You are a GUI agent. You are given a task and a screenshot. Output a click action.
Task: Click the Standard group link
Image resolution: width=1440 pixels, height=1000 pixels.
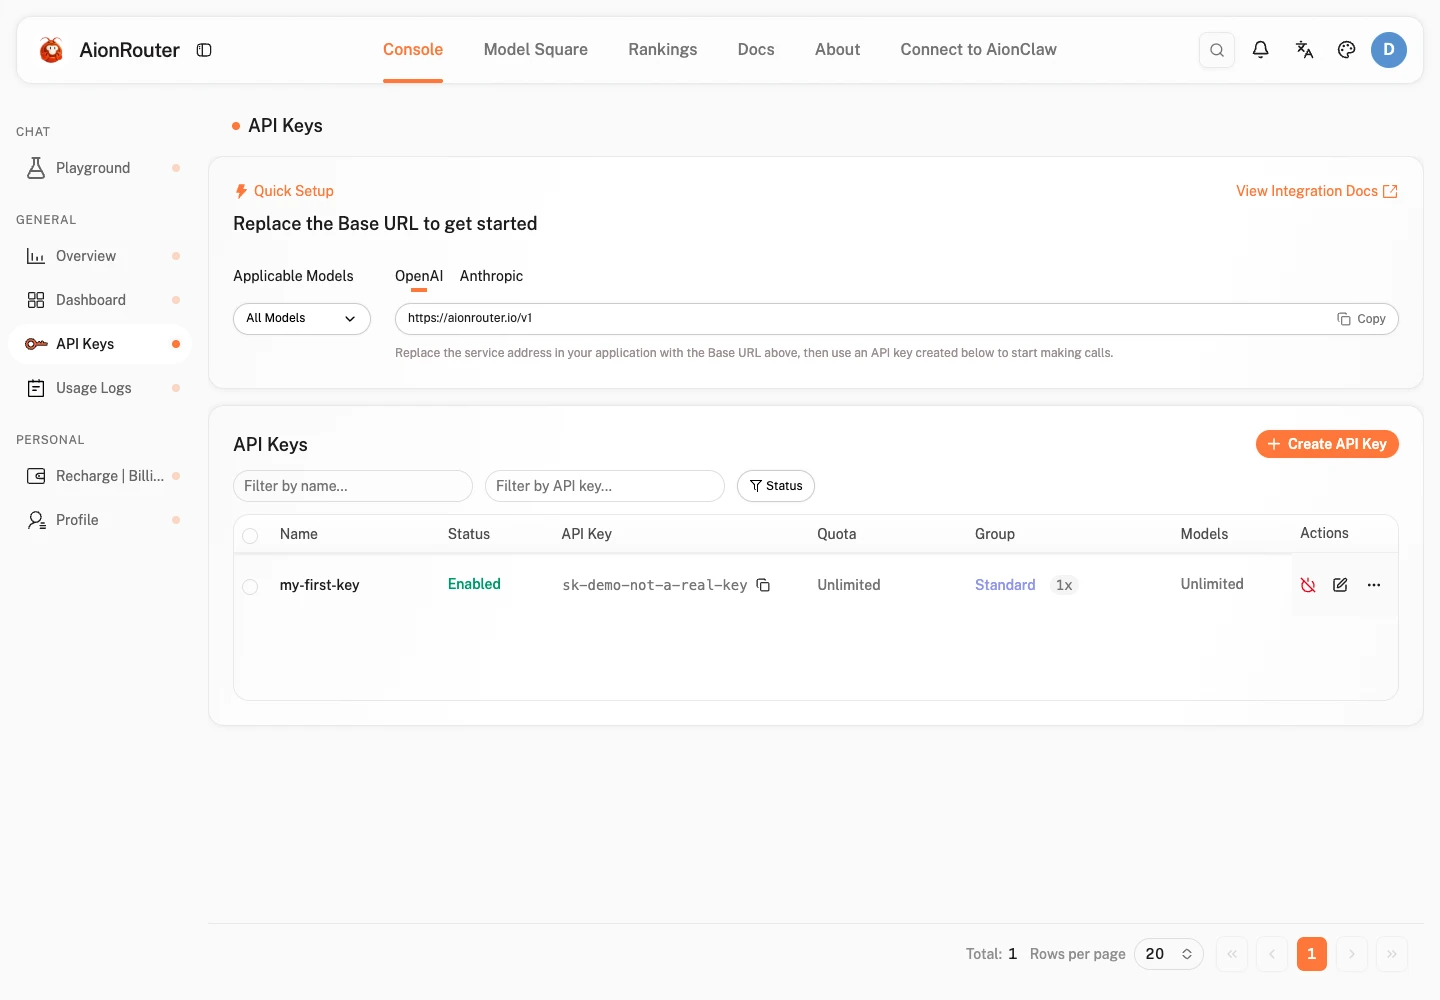(1005, 585)
